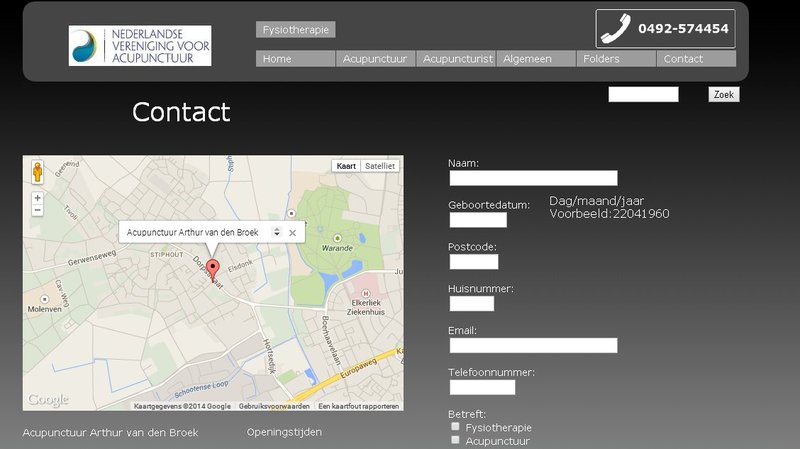Tick the Fysiotherapie checkbox under Betreft
Viewport: 800px width, 449px height.
pyautogui.click(x=455, y=427)
